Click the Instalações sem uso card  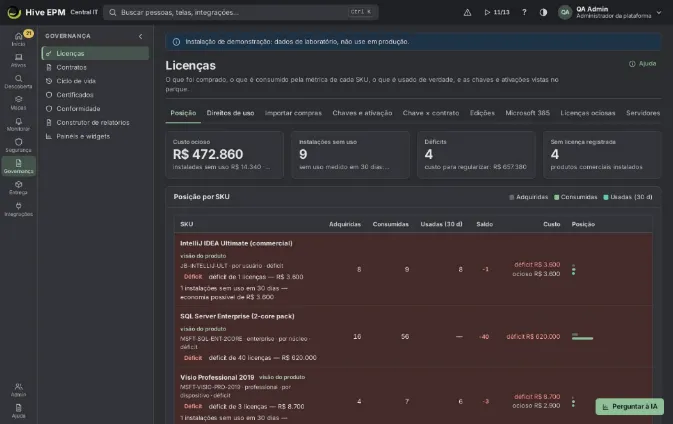tap(350, 155)
